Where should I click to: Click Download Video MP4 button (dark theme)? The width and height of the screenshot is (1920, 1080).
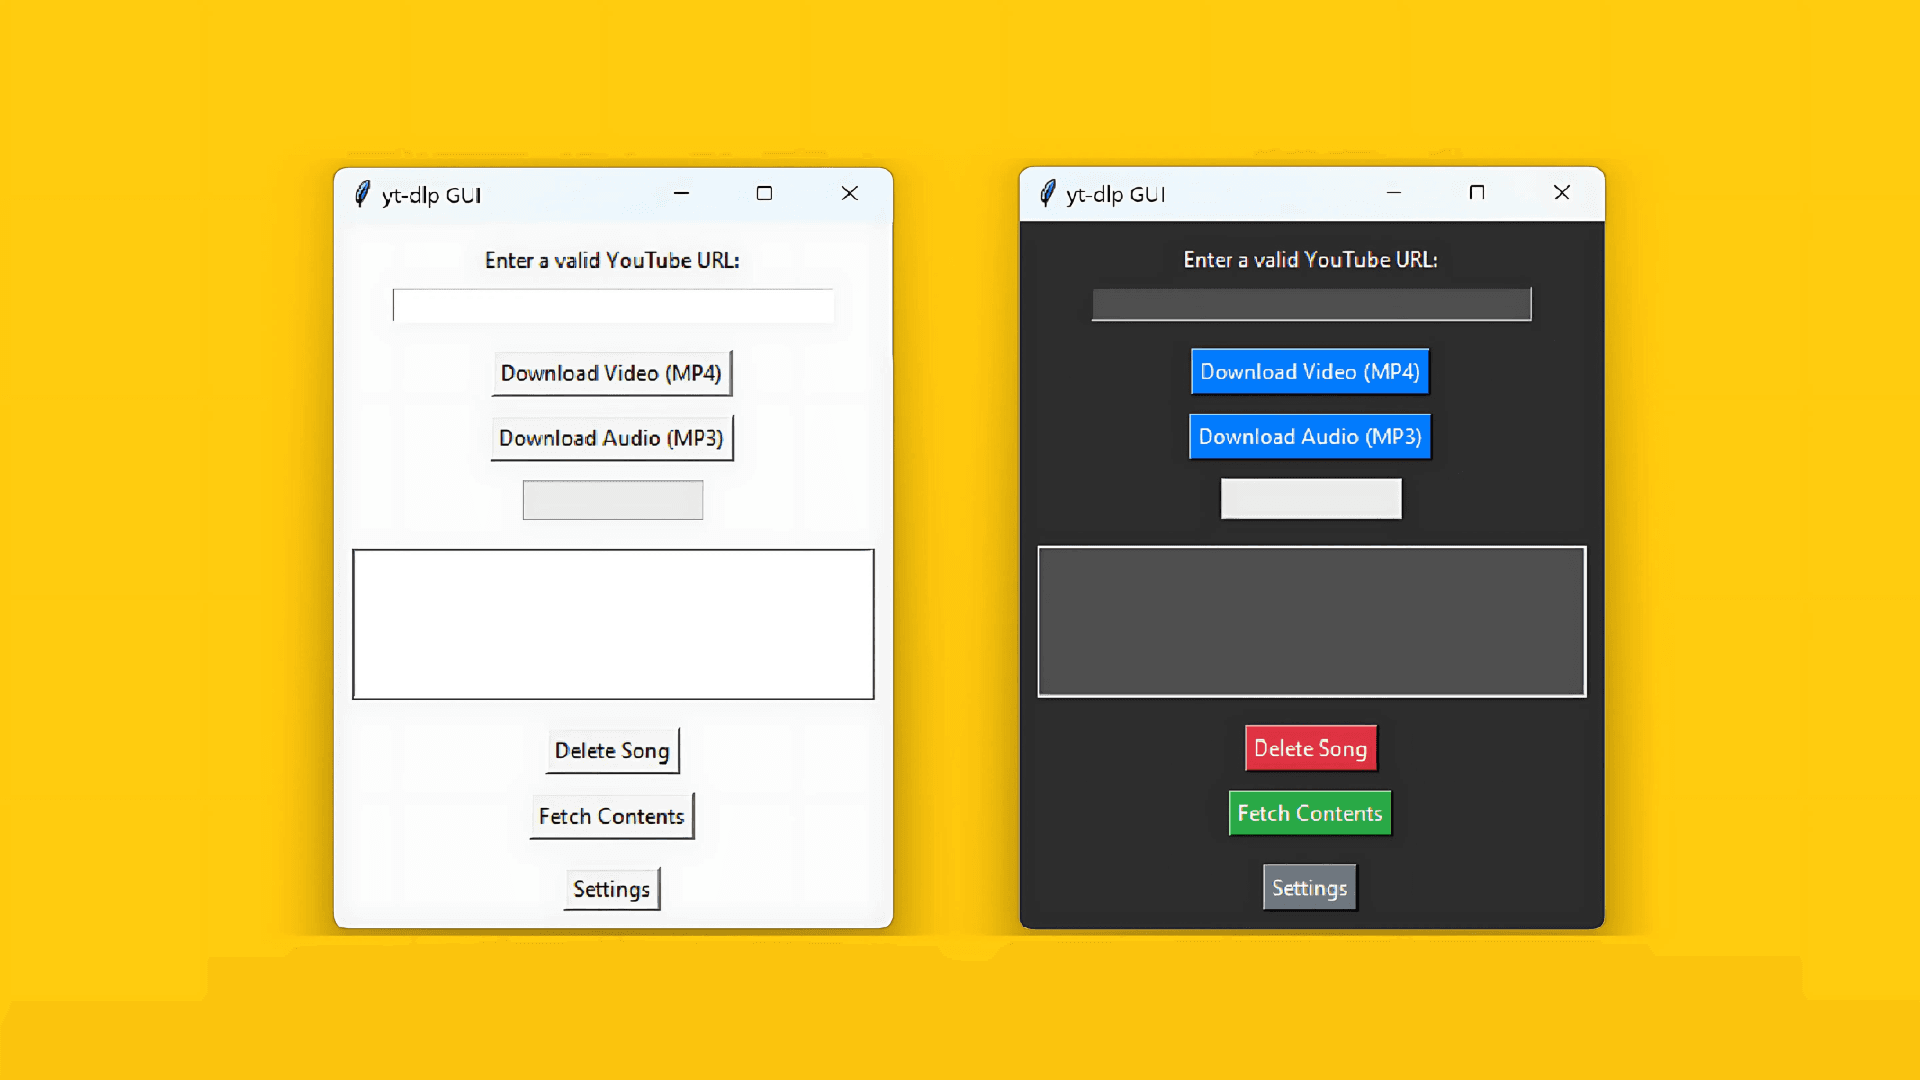(x=1309, y=371)
